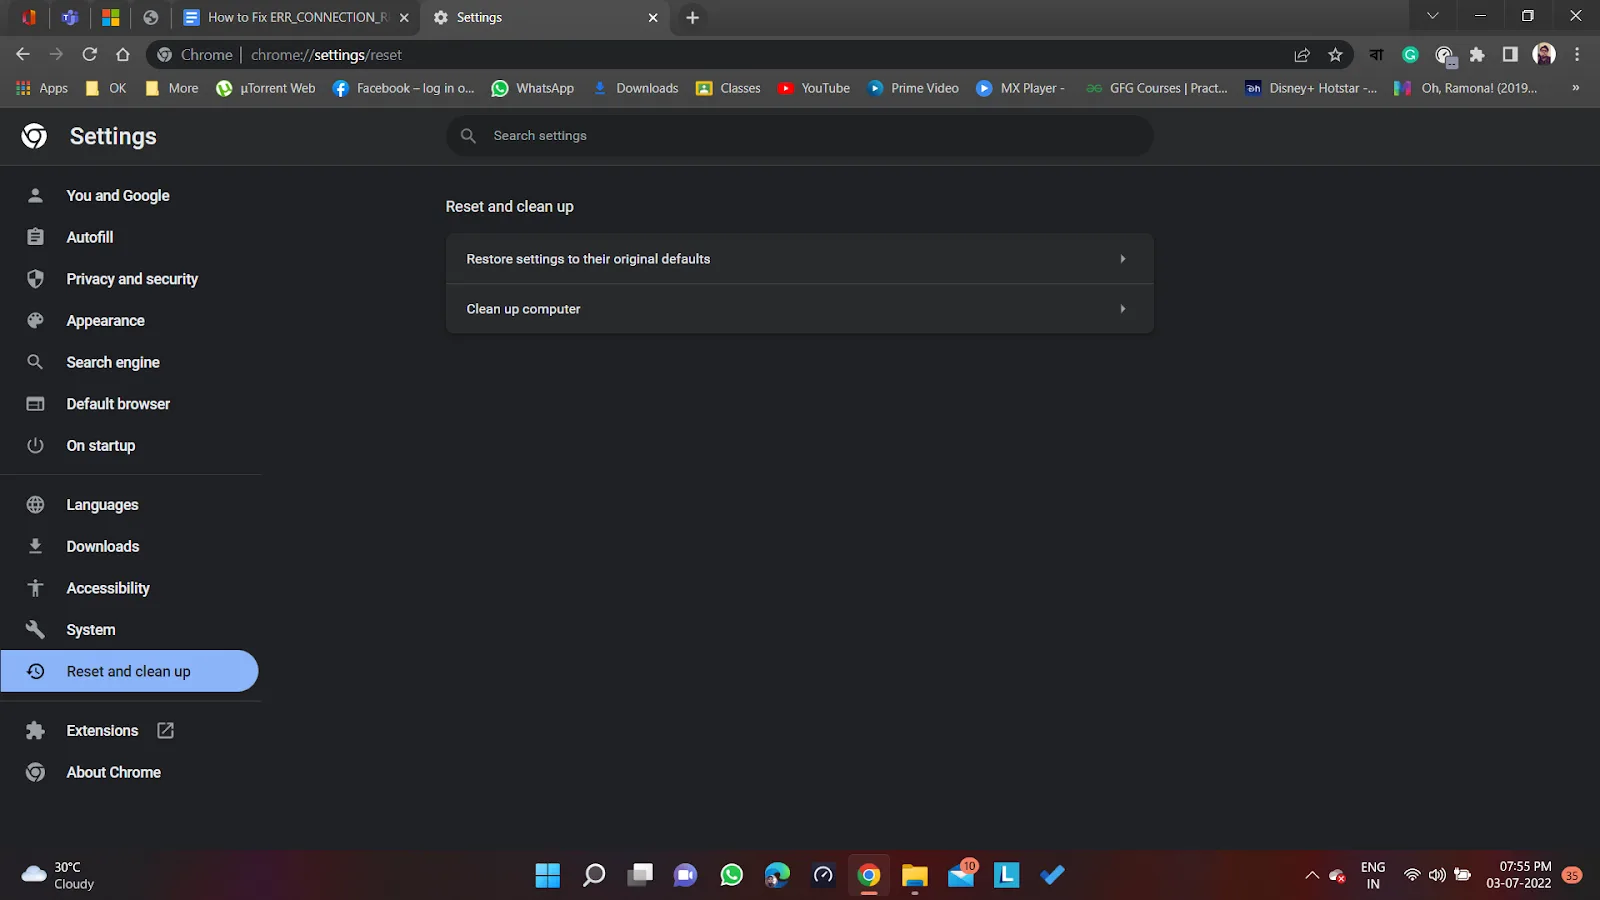Open the Autofill settings section
This screenshot has width=1600, height=900.
[x=90, y=238]
